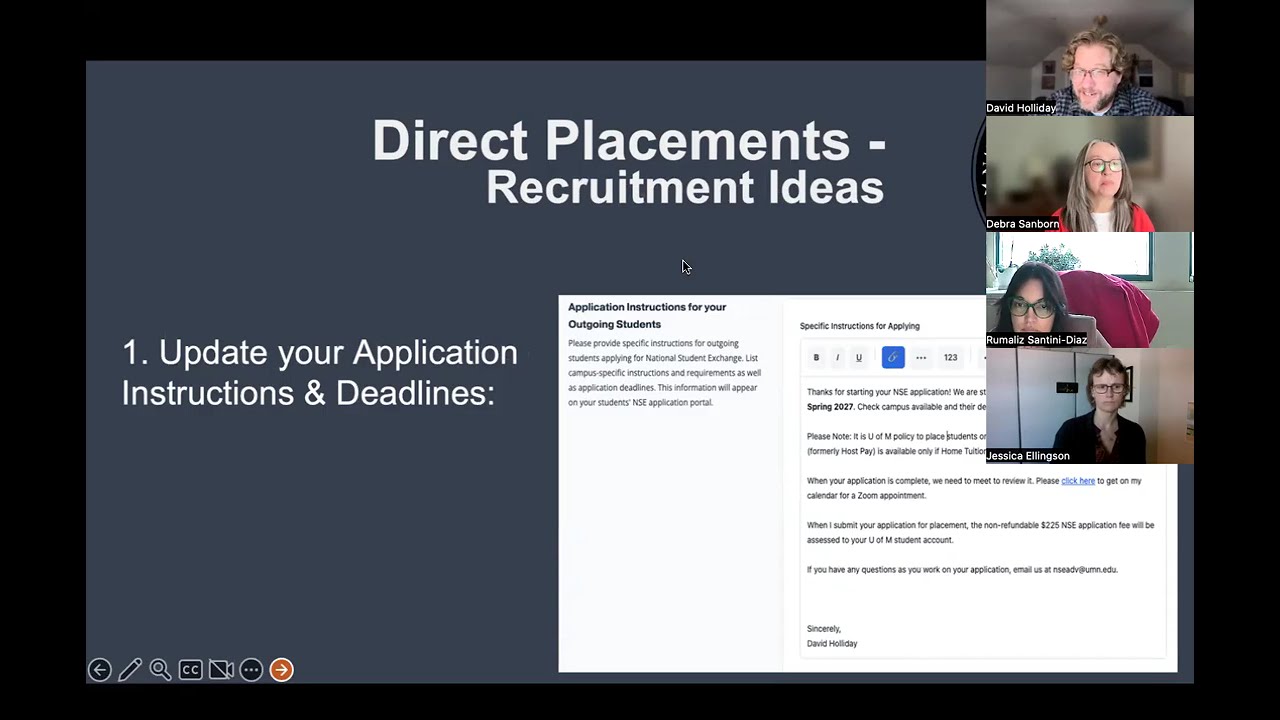Select Rumaliz Santini-Diaz's video tile
This screenshot has width=1280, height=720.
1089,290
